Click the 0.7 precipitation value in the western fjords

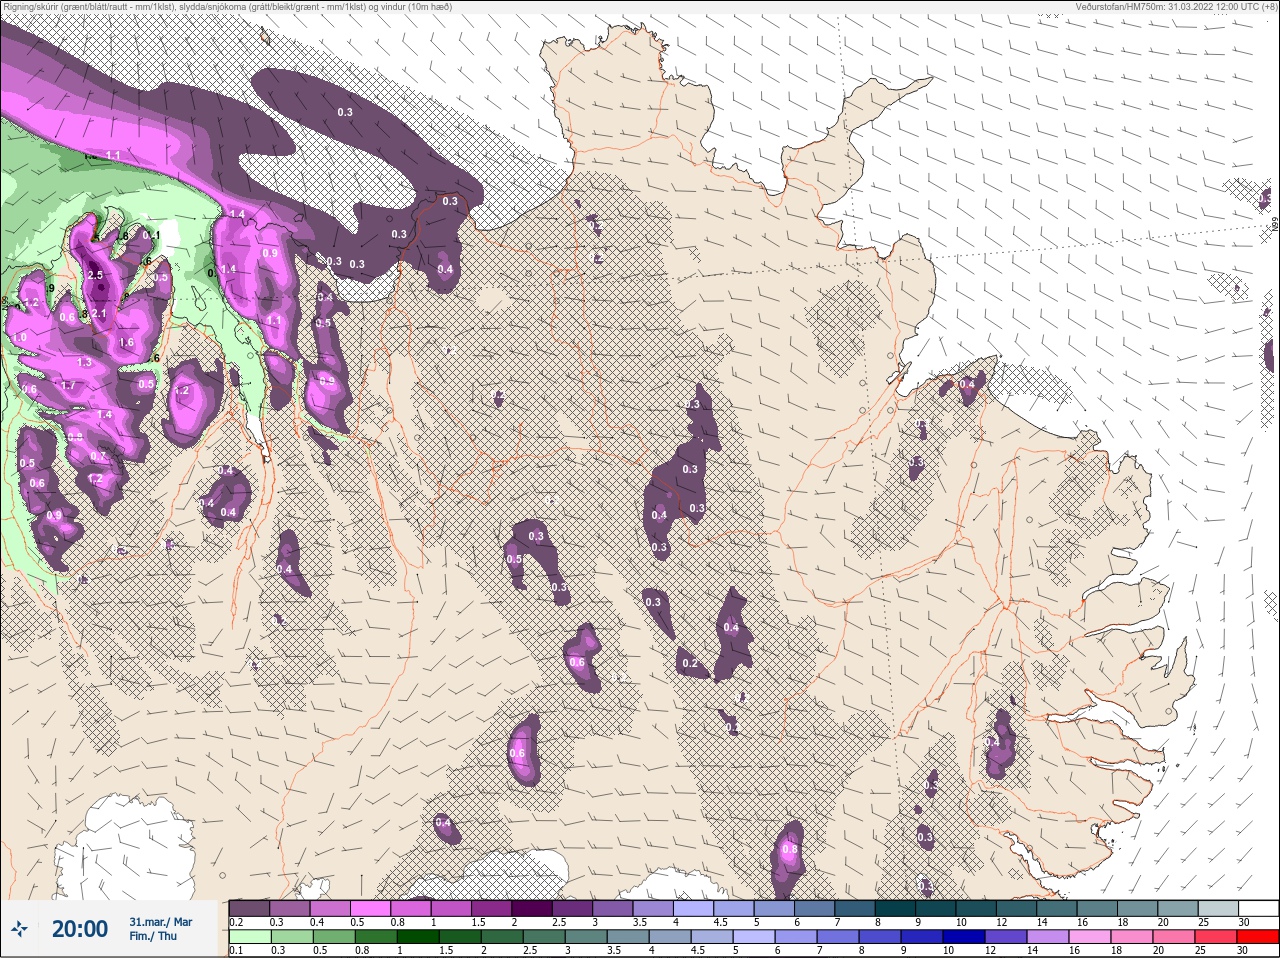coord(97,457)
